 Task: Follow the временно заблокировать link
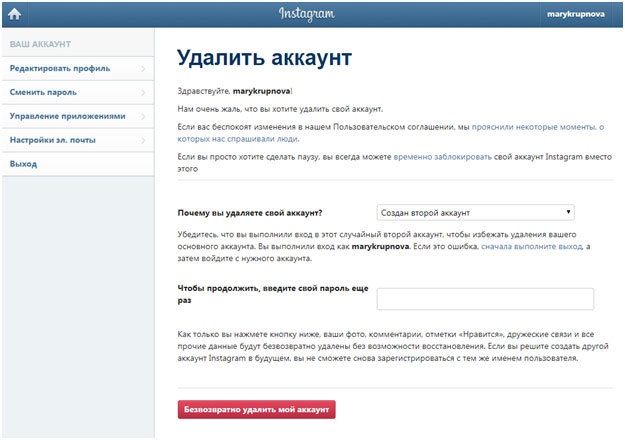click(442, 157)
